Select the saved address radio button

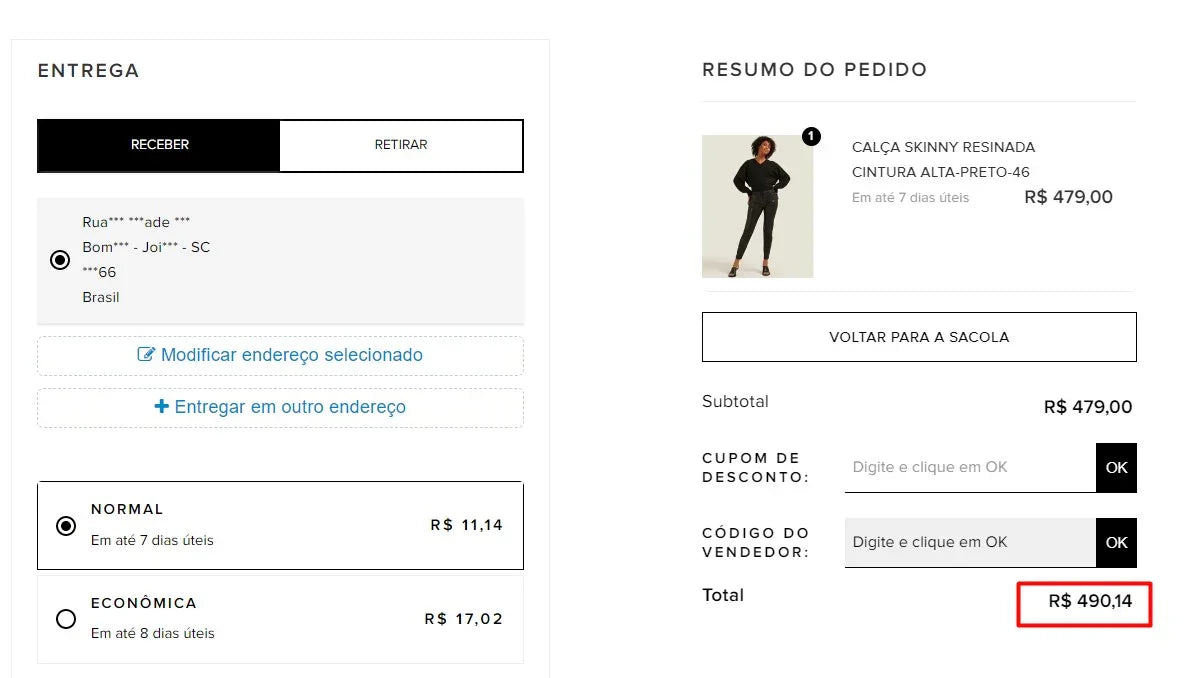(x=60, y=259)
